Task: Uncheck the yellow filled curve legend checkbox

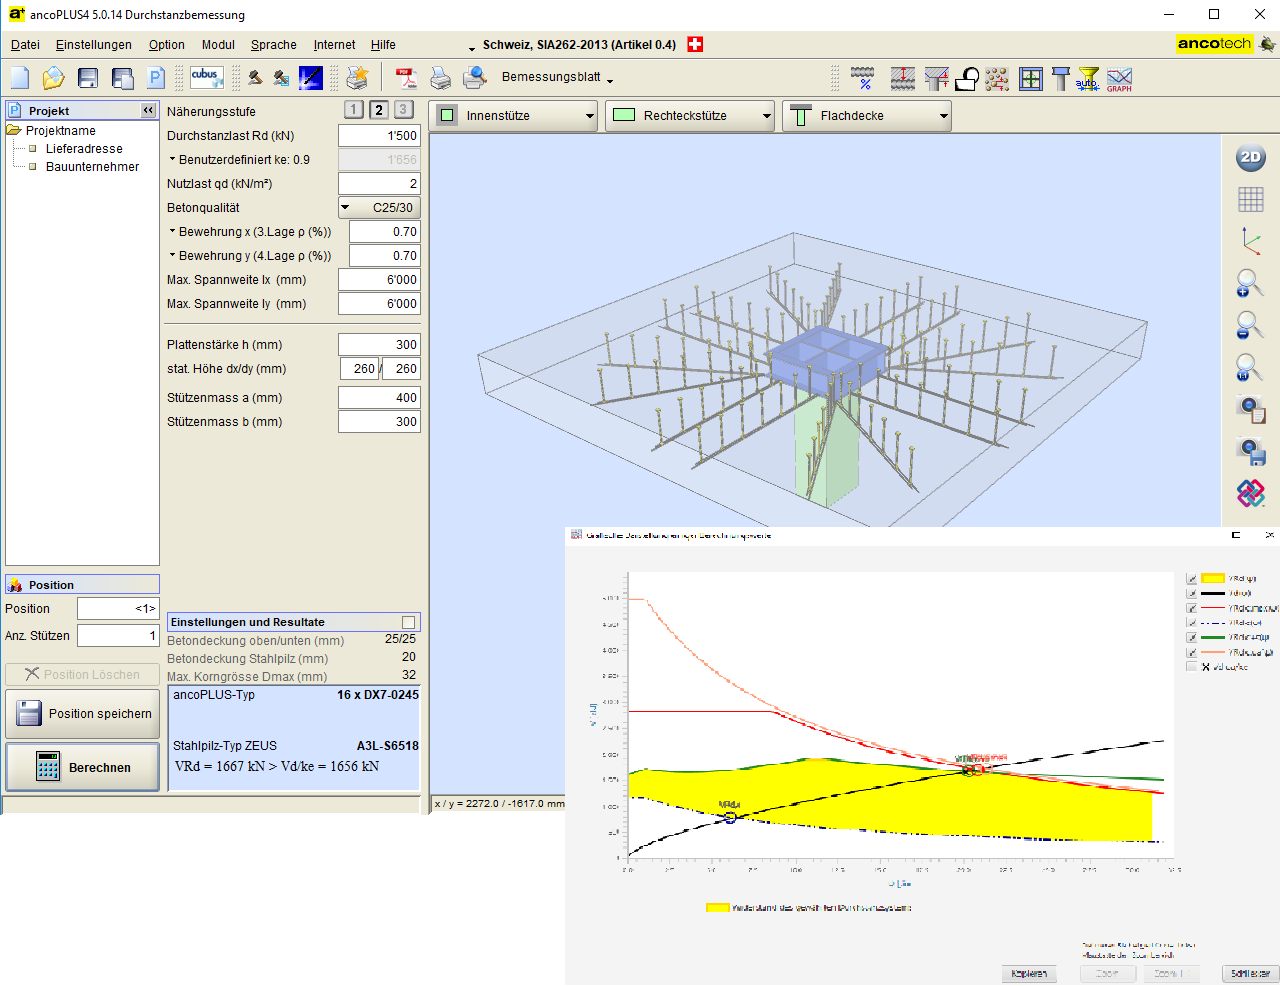Action: click(x=1192, y=579)
